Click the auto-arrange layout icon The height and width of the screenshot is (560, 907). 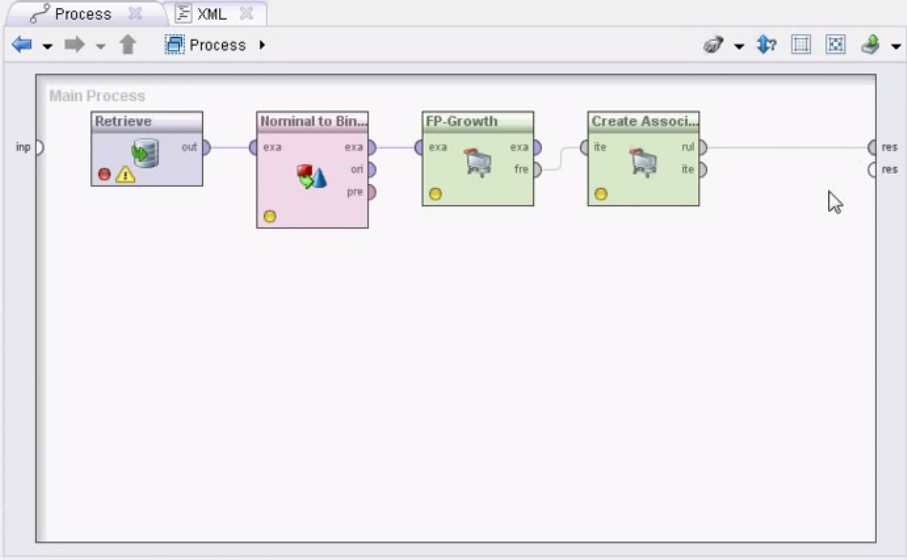801,45
